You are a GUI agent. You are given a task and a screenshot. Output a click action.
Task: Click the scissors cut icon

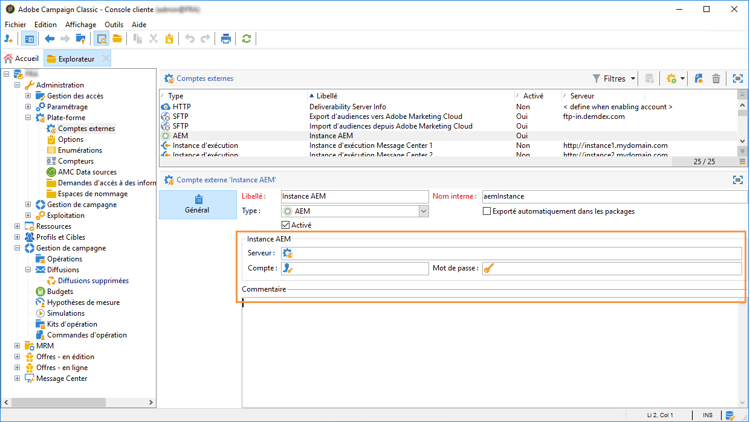[154, 39]
